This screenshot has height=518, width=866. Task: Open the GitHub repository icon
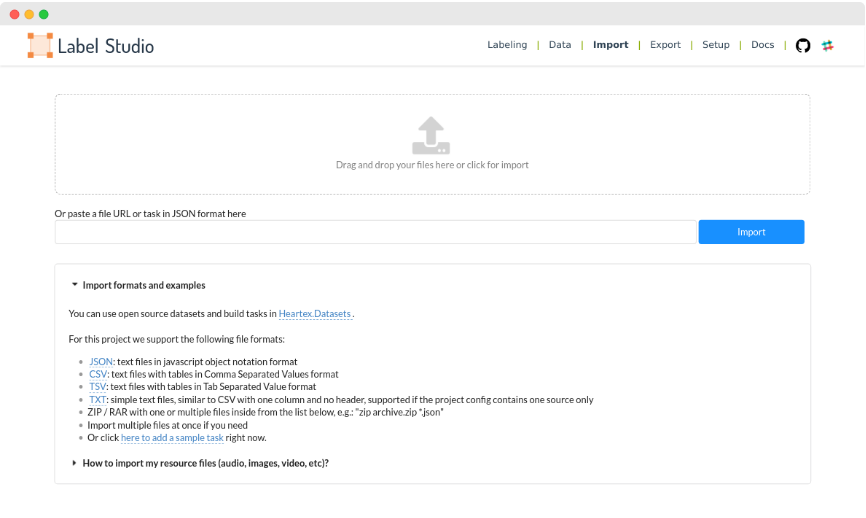tap(802, 45)
